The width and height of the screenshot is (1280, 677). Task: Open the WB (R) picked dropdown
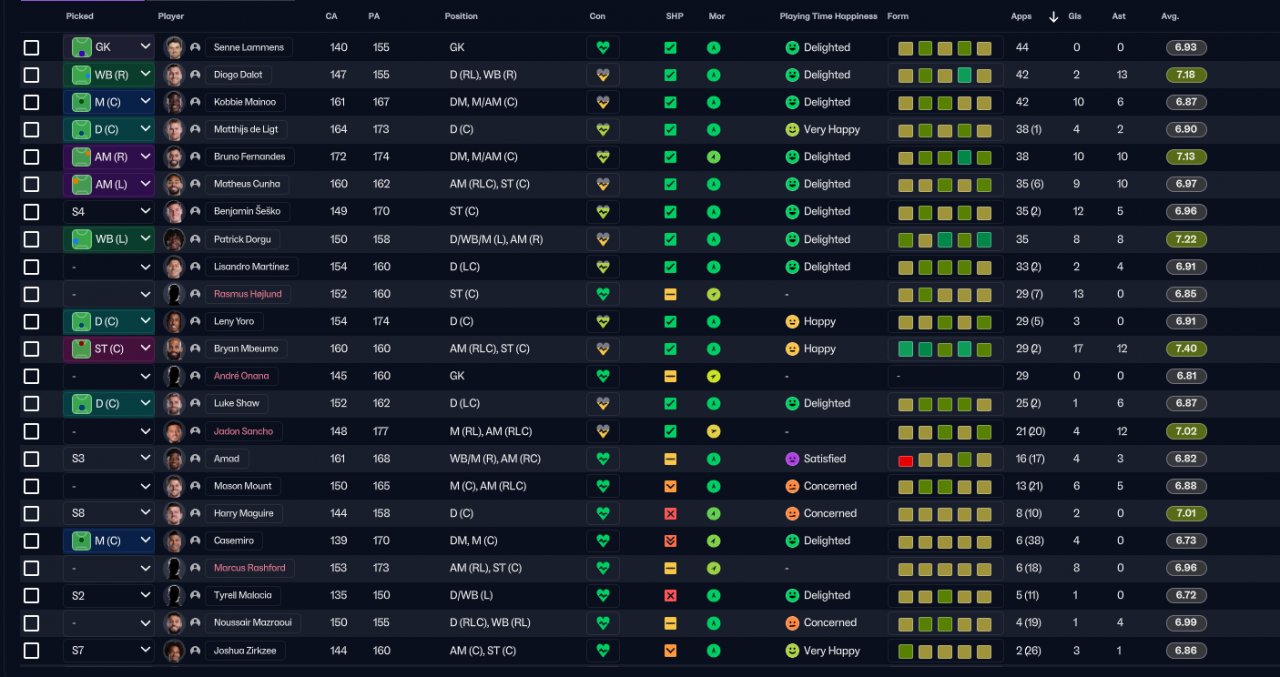(x=109, y=75)
